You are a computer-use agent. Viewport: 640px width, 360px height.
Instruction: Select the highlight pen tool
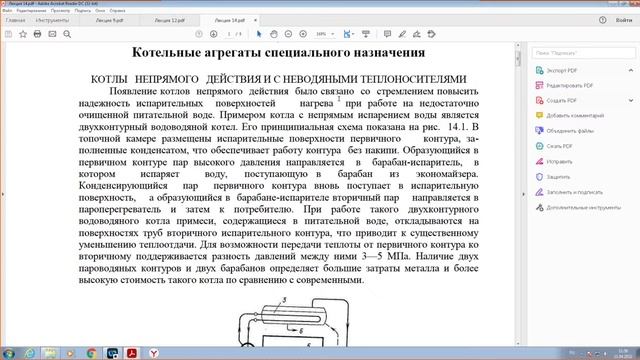[402, 34]
